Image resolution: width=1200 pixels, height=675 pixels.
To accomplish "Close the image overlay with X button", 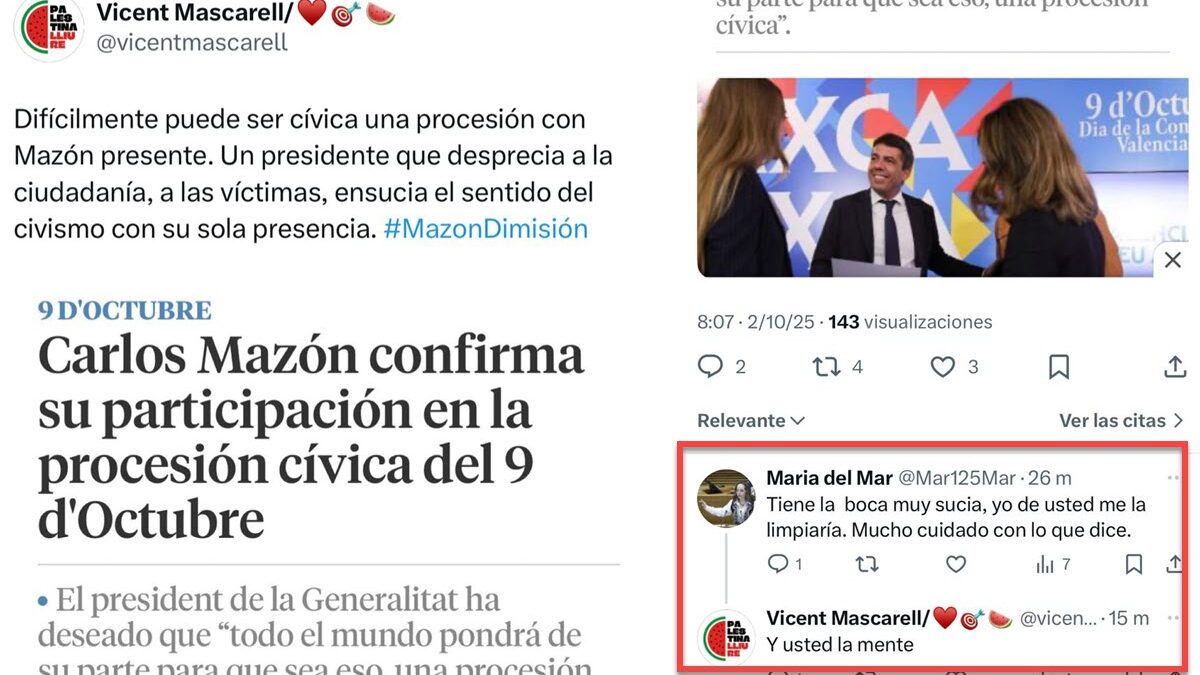I will point(1173,260).
